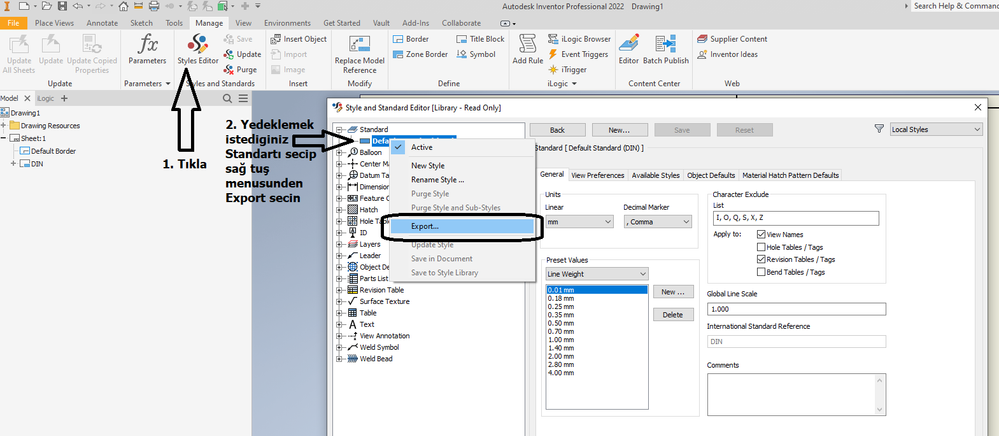The height and width of the screenshot is (436, 999).
Task: Click the Back button in editor
Action: point(557,130)
